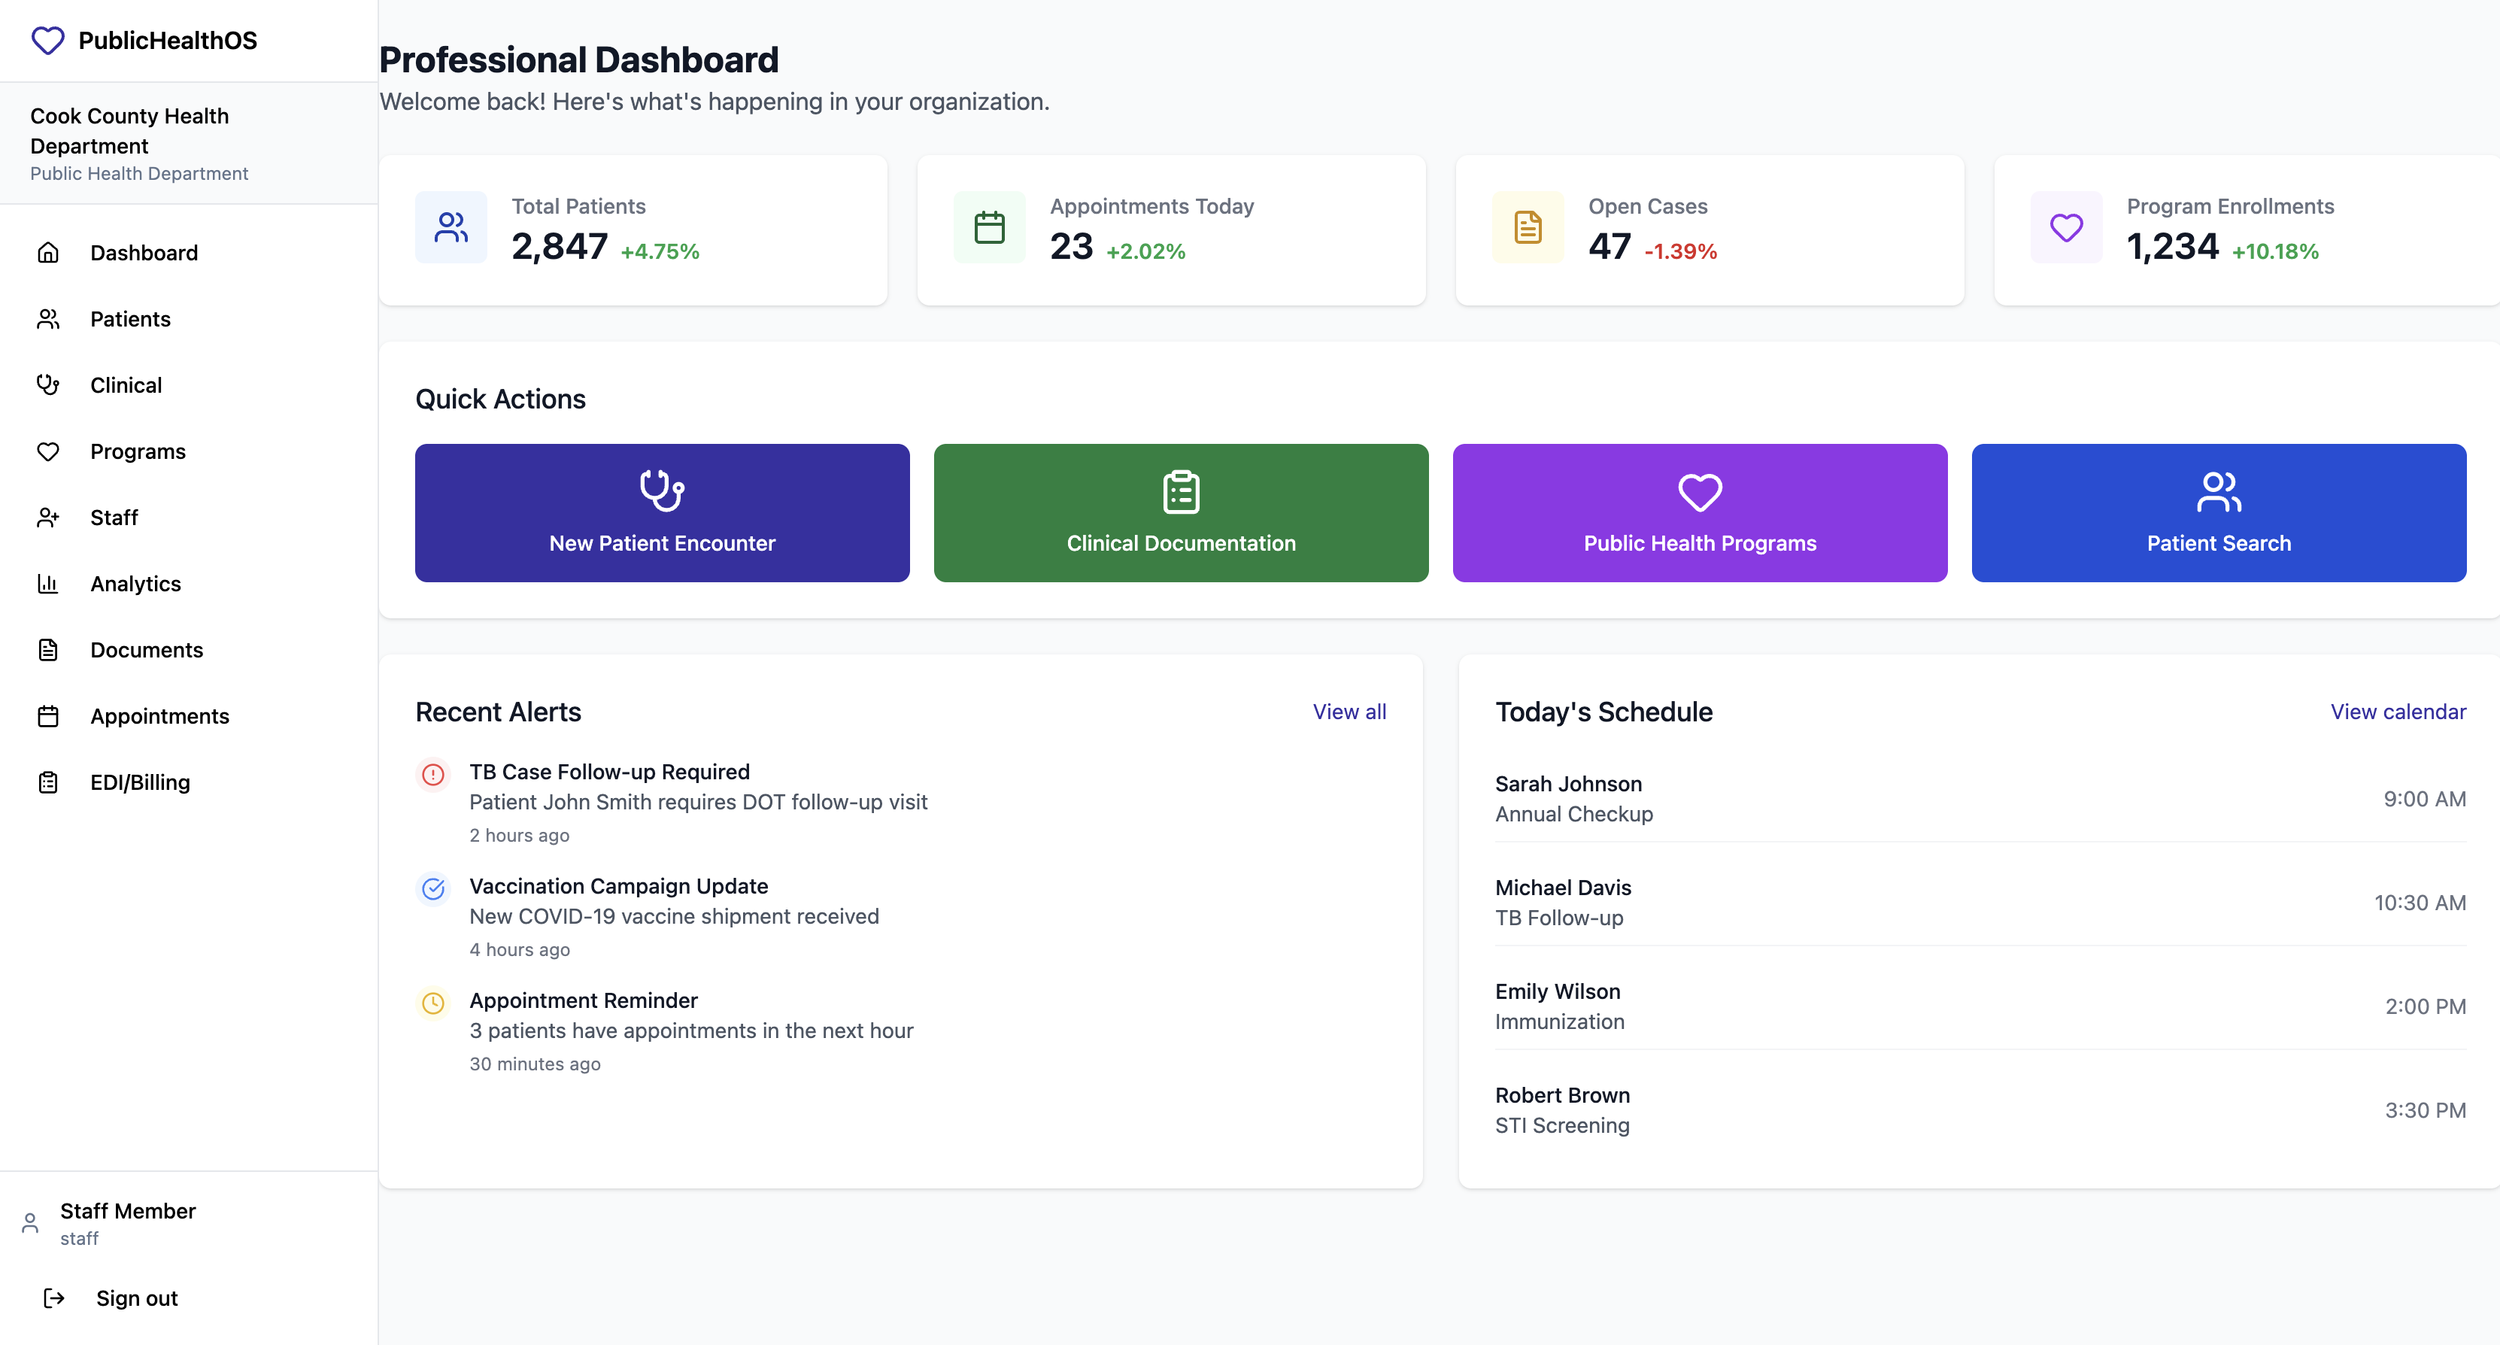This screenshot has width=2500, height=1345.
Task: Sign out of the application
Action: click(x=136, y=1298)
